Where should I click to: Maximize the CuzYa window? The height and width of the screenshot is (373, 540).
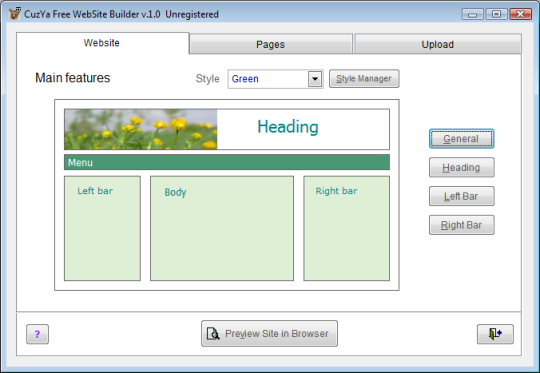tap(496, 14)
